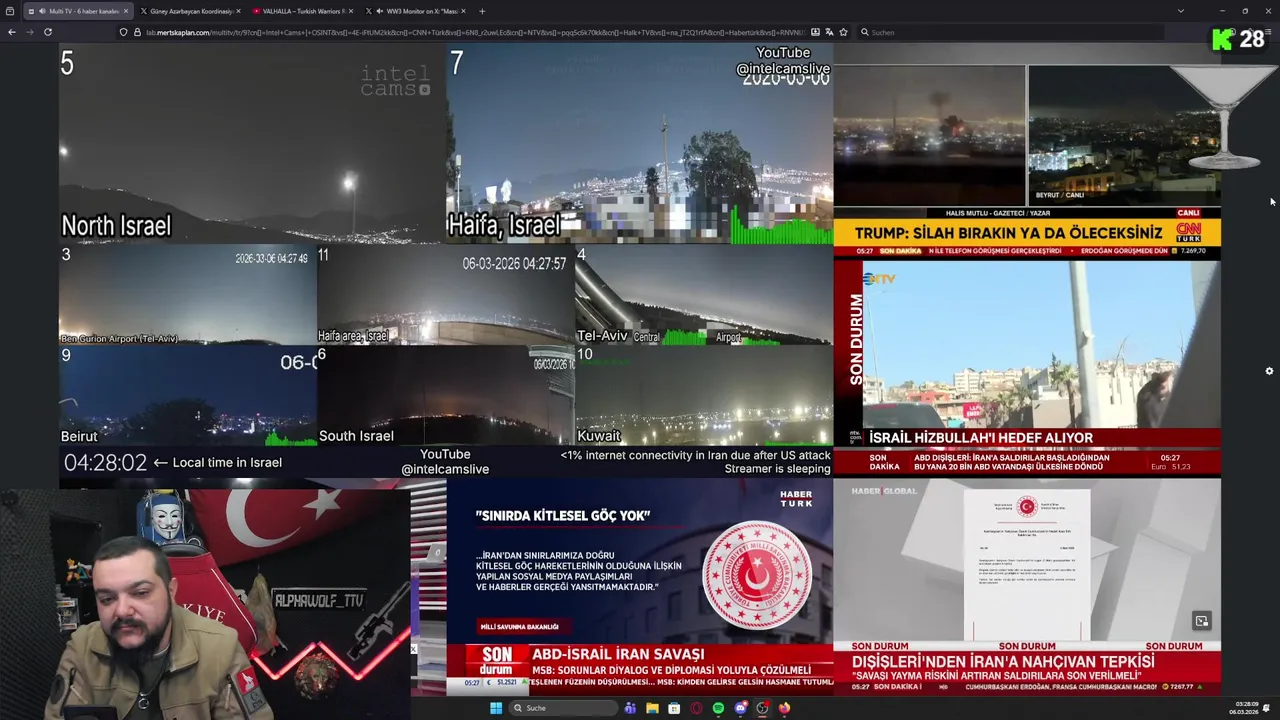The height and width of the screenshot is (720, 1280).
Task: Click 'SINIRDA KİTLESEL GÖÇ YOK' caption
Action: coord(563,516)
